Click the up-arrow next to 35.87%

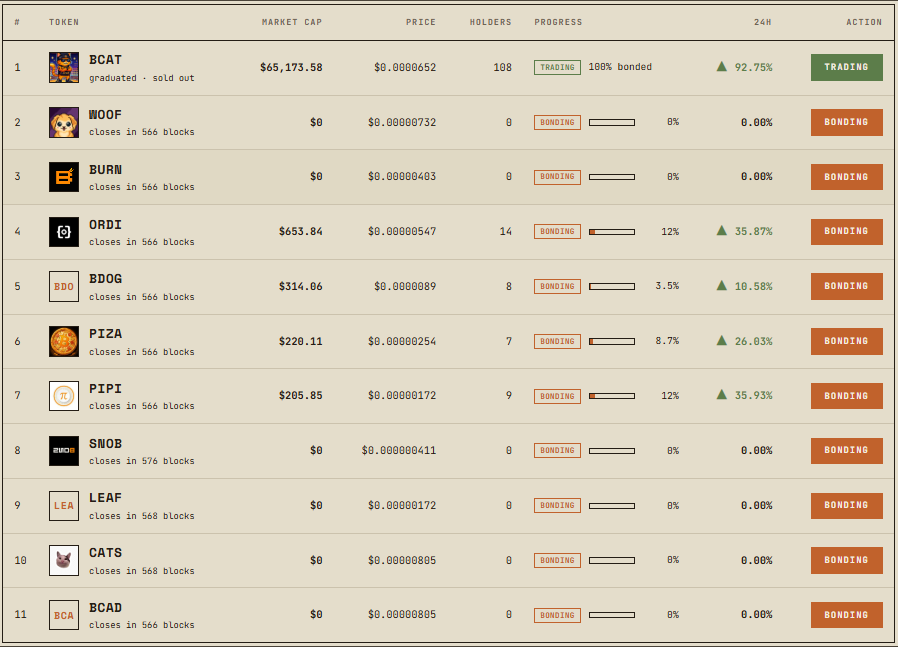coord(722,231)
